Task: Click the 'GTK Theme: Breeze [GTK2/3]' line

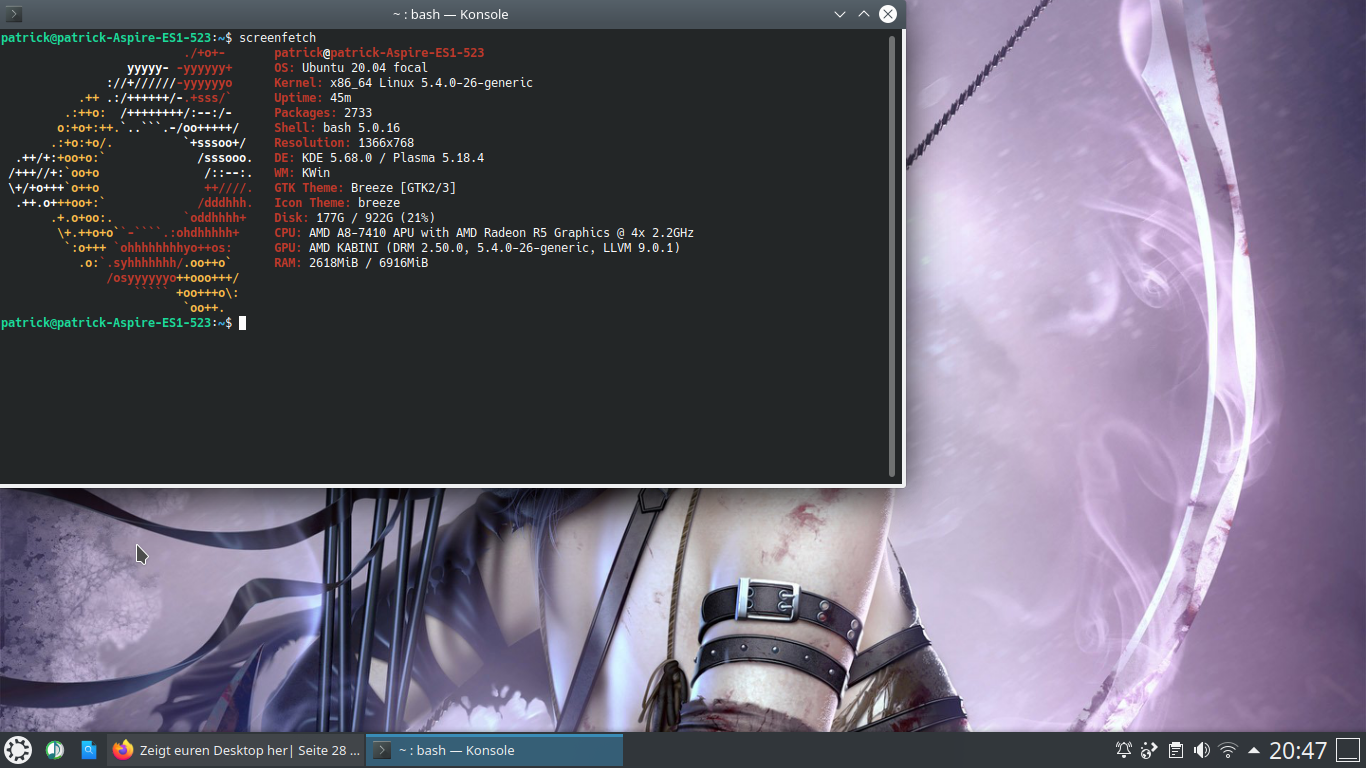Action: (x=365, y=188)
